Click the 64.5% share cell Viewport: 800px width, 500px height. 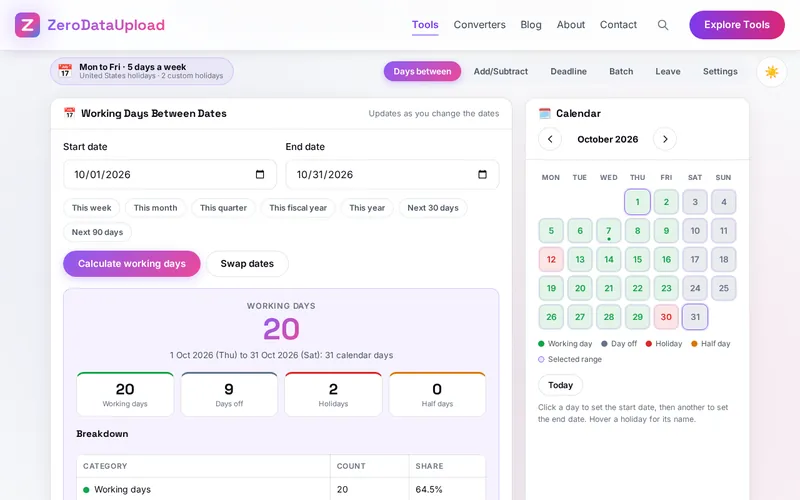(x=429, y=490)
